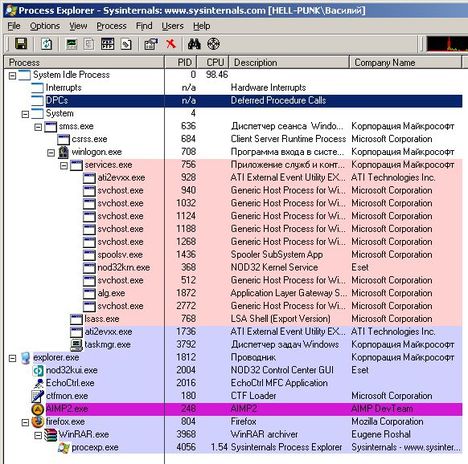
Task: Click the winlogon.exe process icon
Action: (63, 152)
